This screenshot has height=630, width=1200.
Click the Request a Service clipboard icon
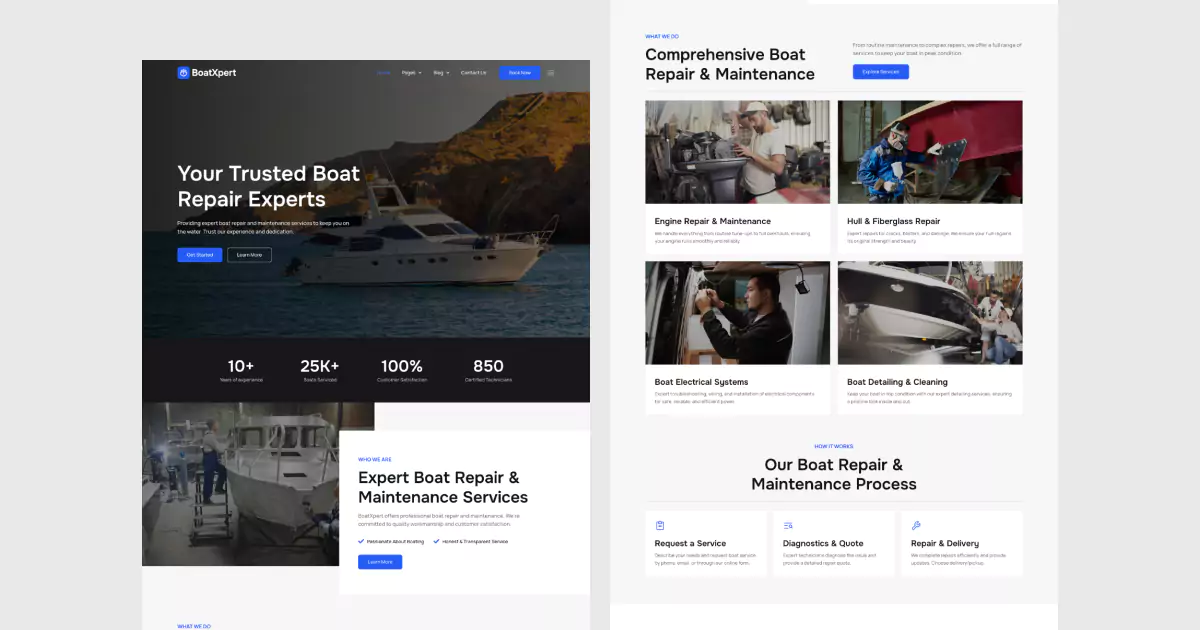tap(661, 524)
